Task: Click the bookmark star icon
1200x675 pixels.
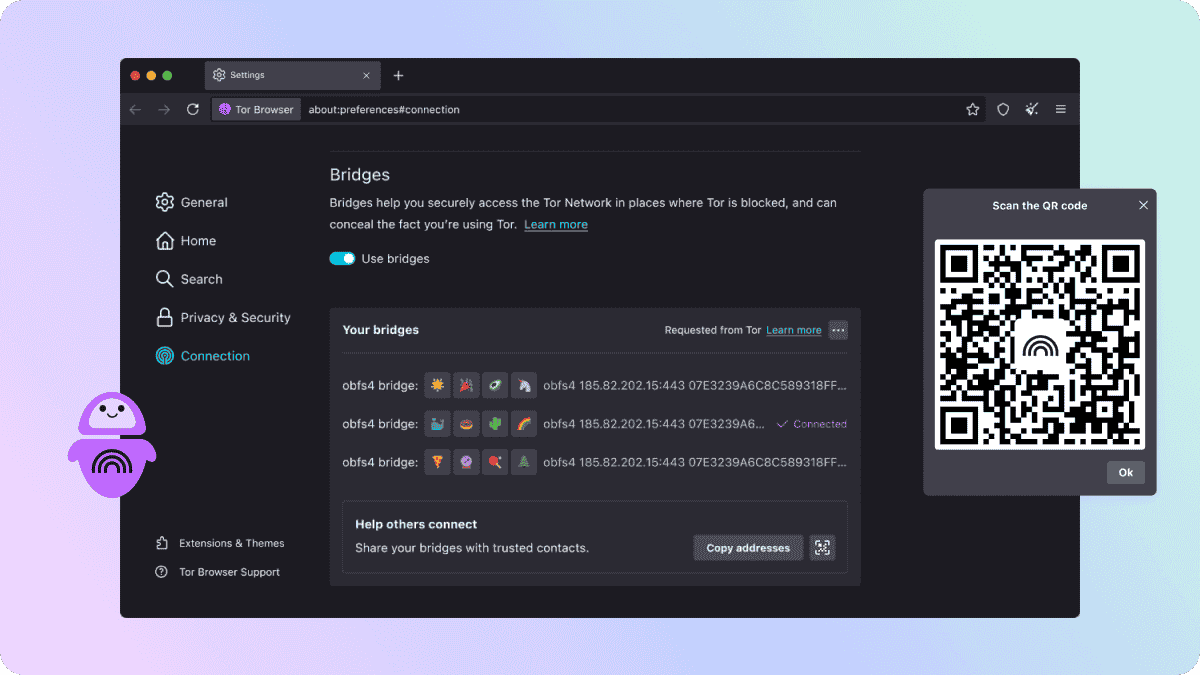Action: pyautogui.click(x=972, y=110)
